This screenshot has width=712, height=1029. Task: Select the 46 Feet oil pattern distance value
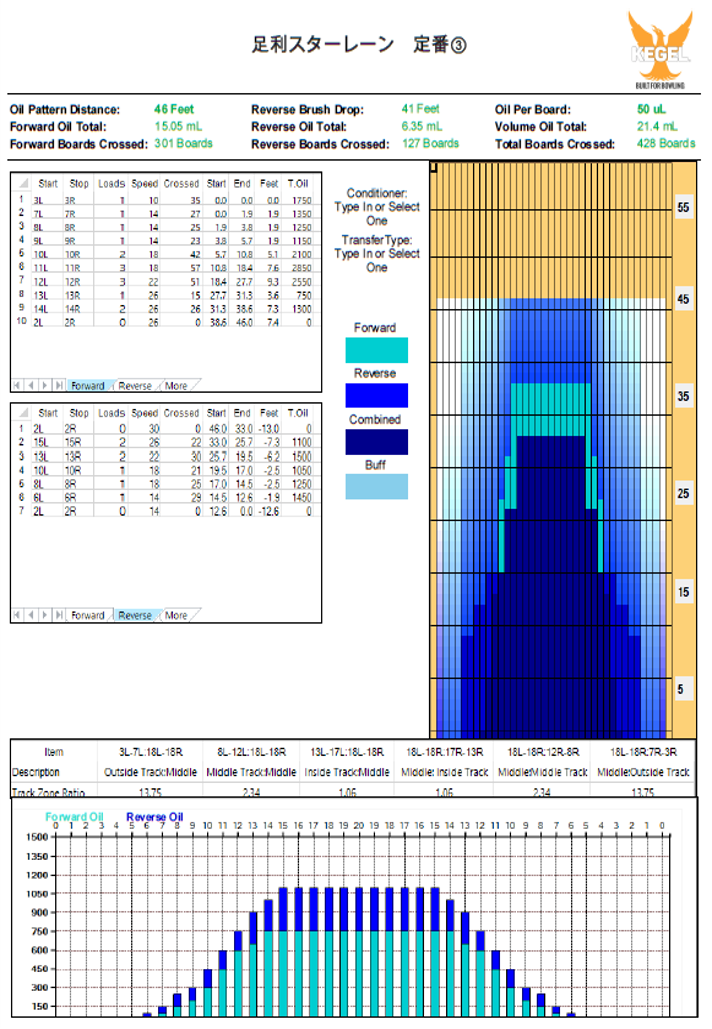point(174,109)
